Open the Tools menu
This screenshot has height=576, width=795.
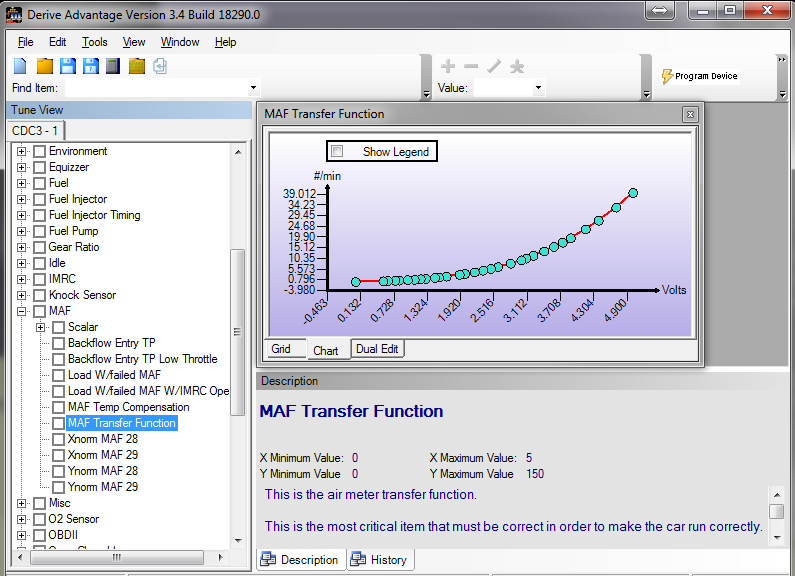tap(94, 42)
